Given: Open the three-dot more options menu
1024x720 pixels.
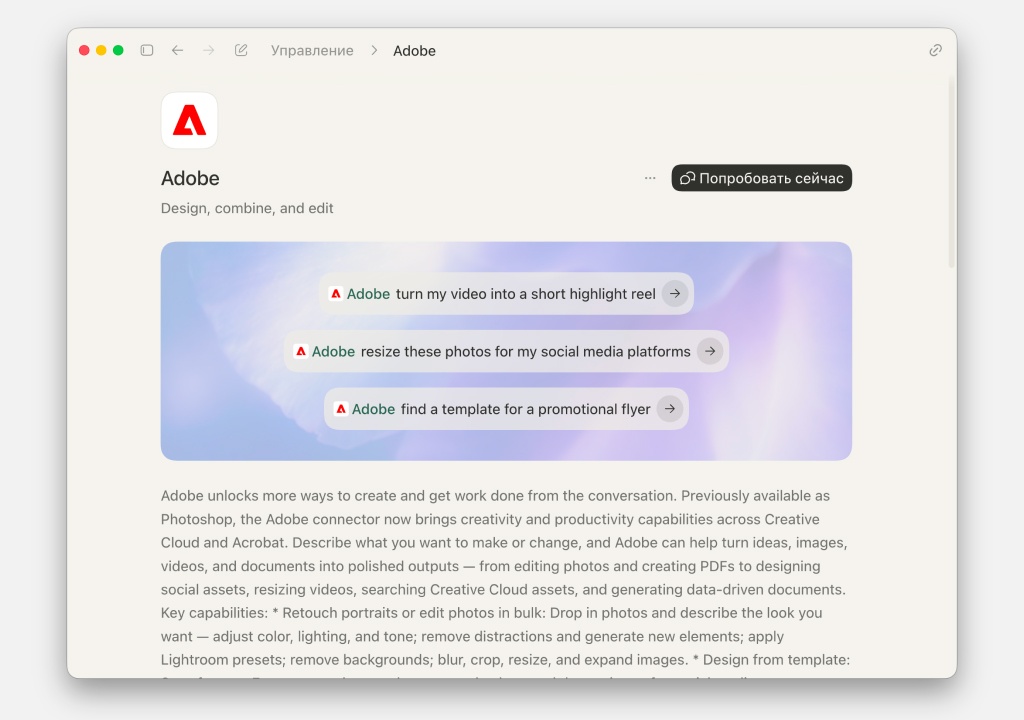Looking at the screenshot, I should tap(650, 178).
